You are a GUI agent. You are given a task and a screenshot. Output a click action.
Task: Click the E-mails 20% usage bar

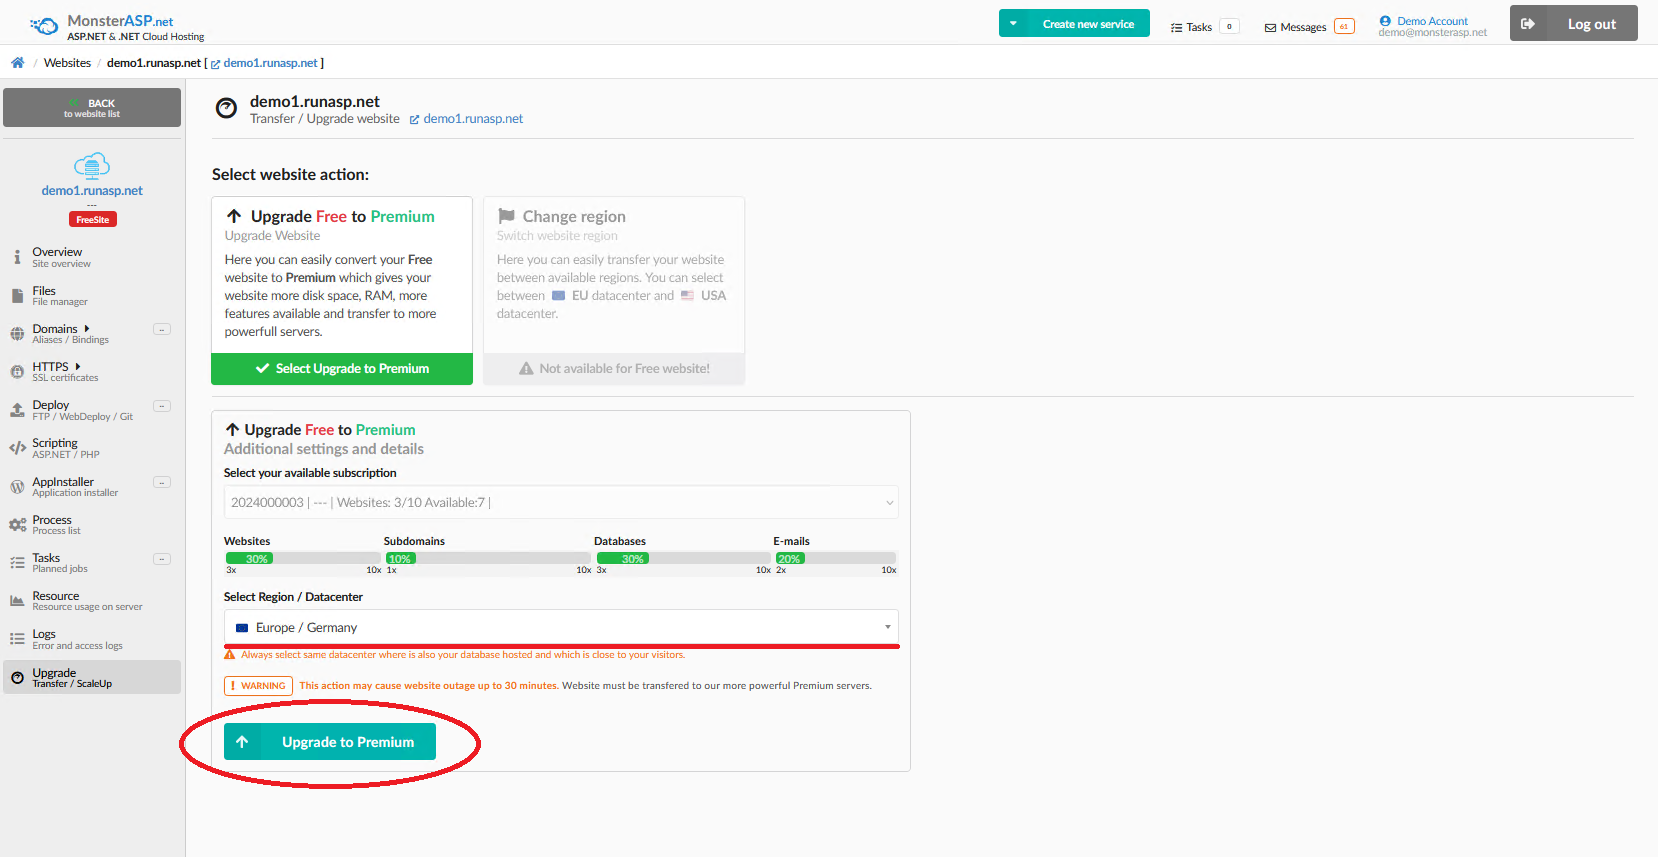(835, 559)
